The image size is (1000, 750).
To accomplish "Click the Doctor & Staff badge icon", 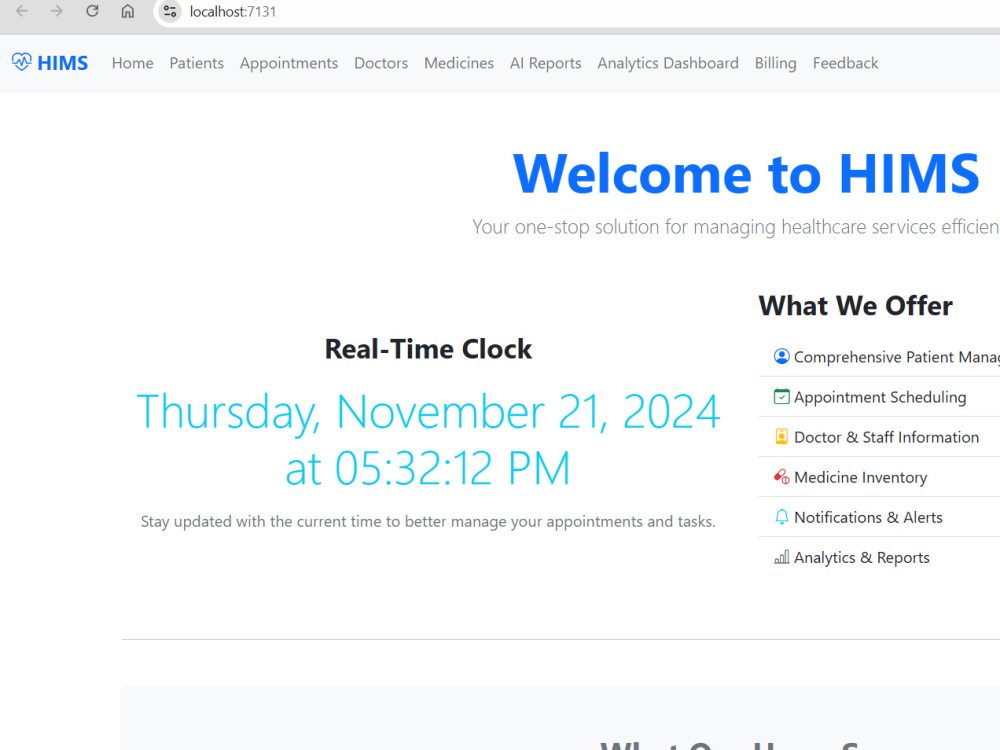I will (x=781, y=437).
